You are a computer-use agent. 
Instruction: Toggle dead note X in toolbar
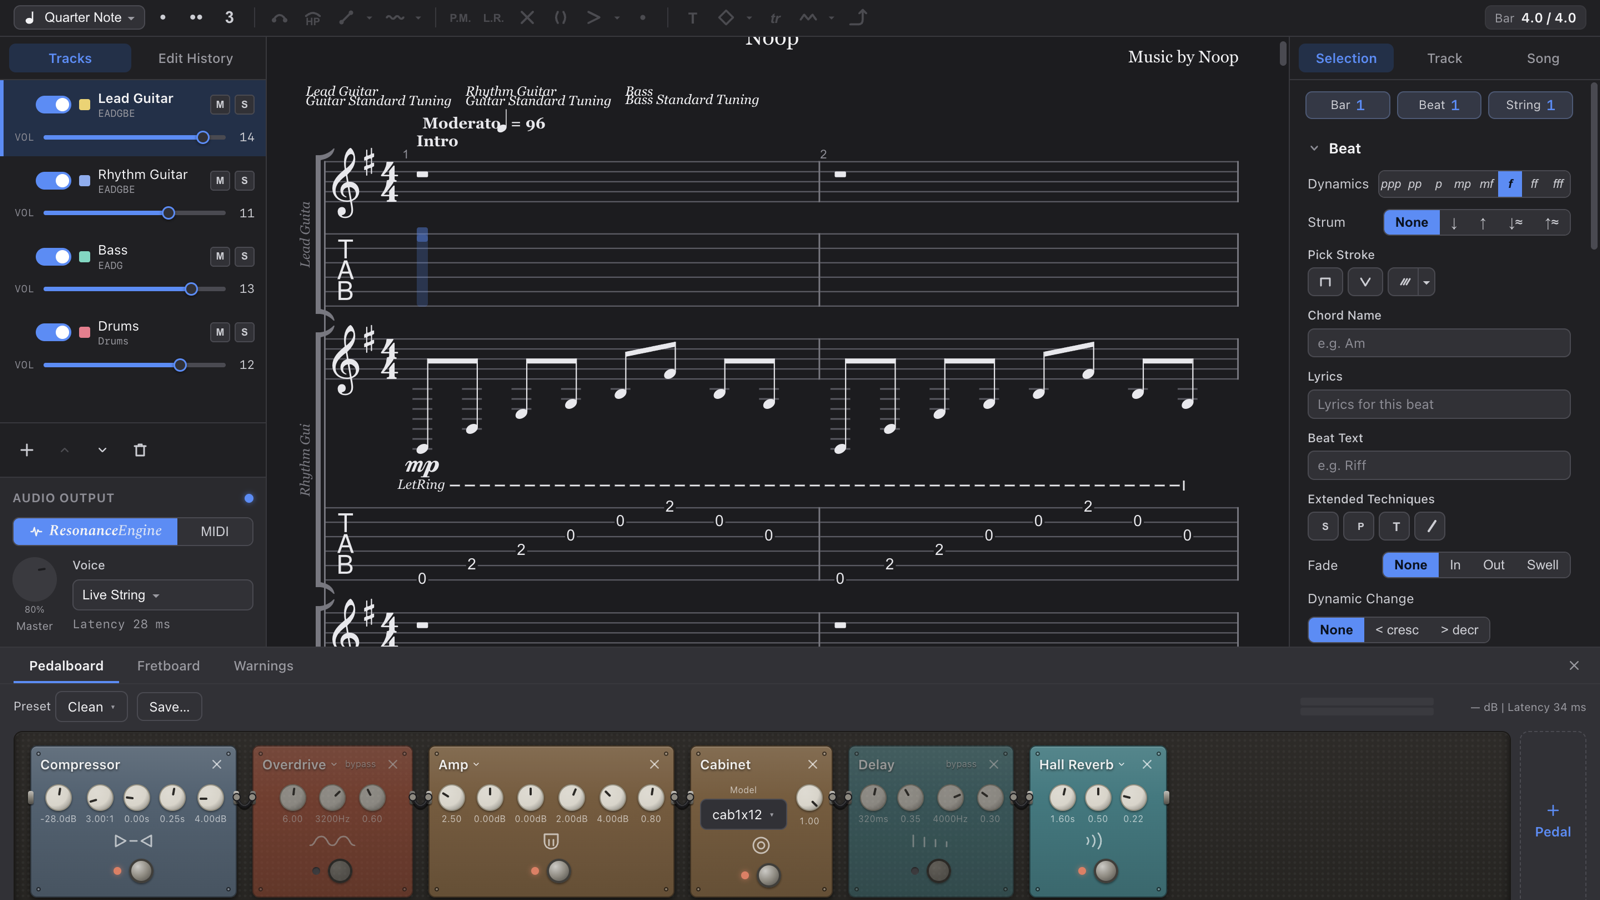[527, 17]
